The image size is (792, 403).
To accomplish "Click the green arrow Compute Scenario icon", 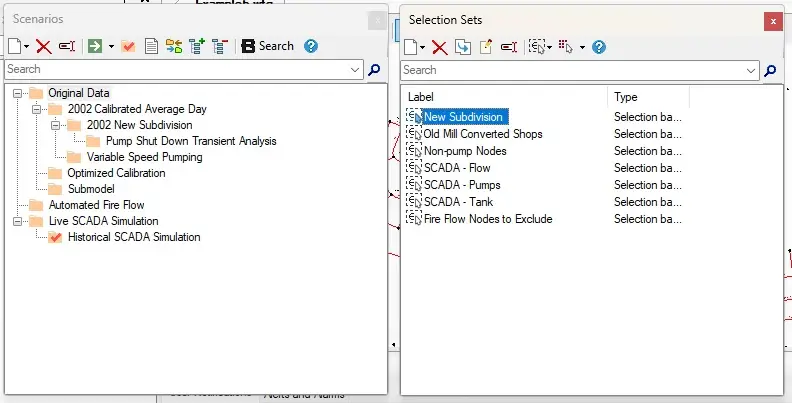I will (x=95, y=46).
